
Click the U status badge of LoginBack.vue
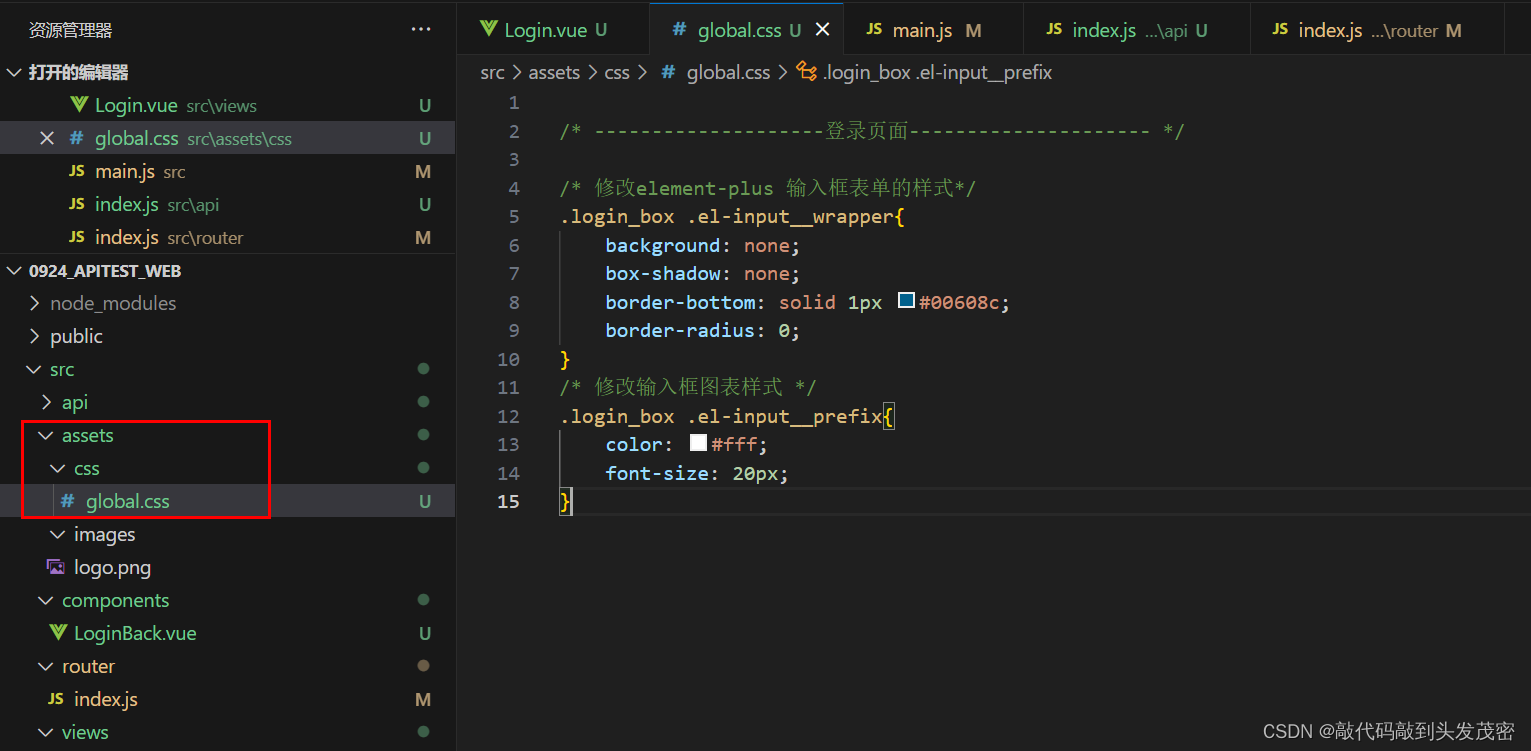coord(425,633)
